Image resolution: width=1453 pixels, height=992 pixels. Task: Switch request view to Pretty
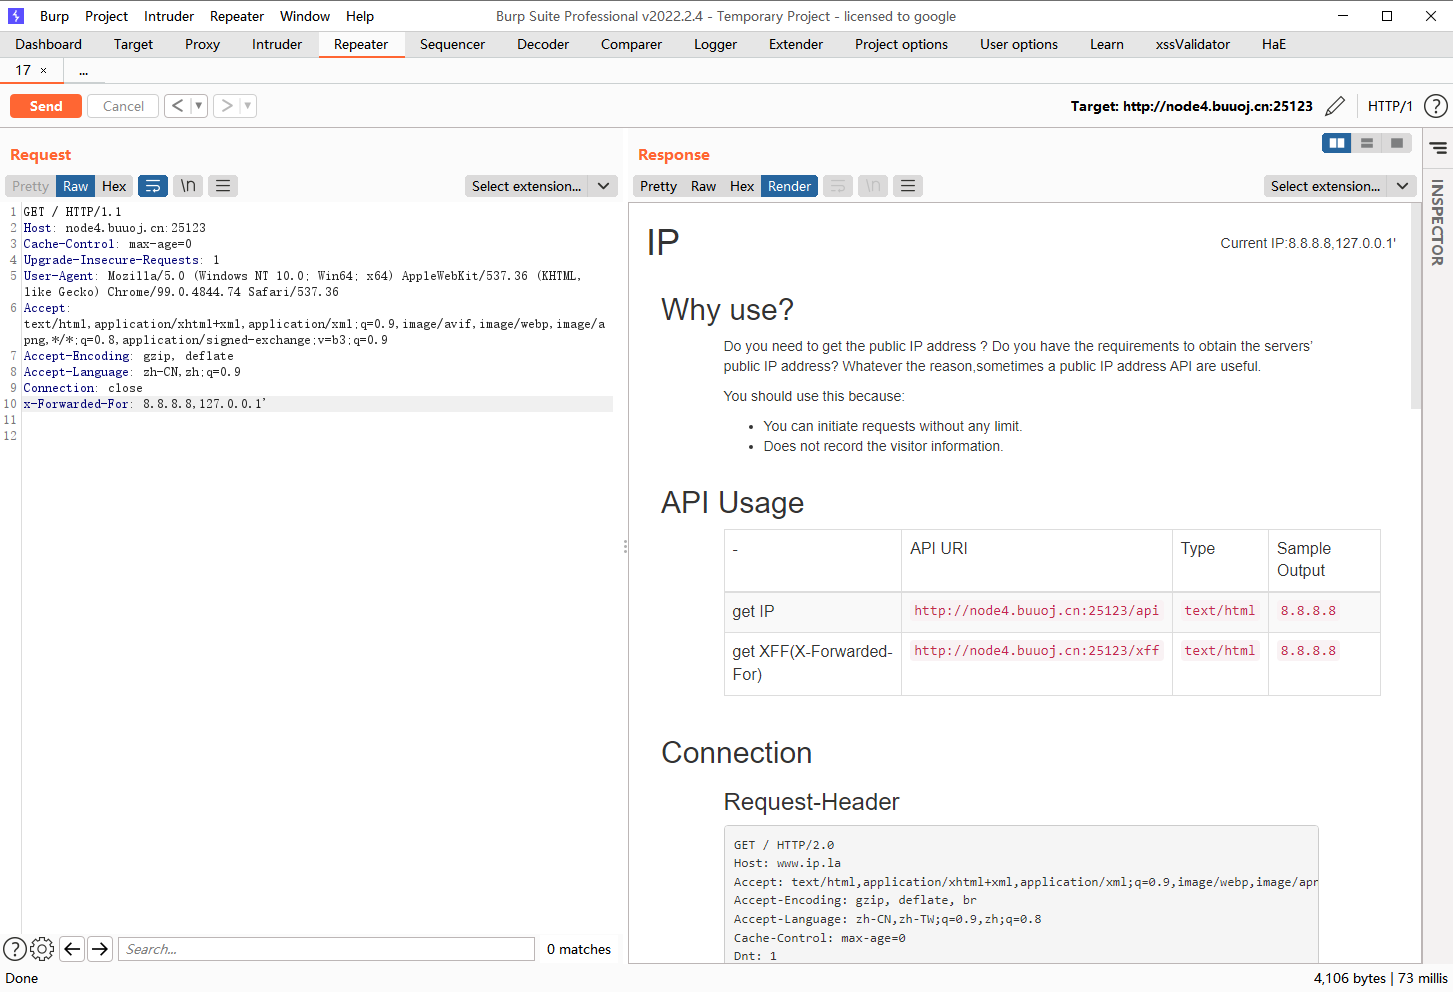pos(30,186)
